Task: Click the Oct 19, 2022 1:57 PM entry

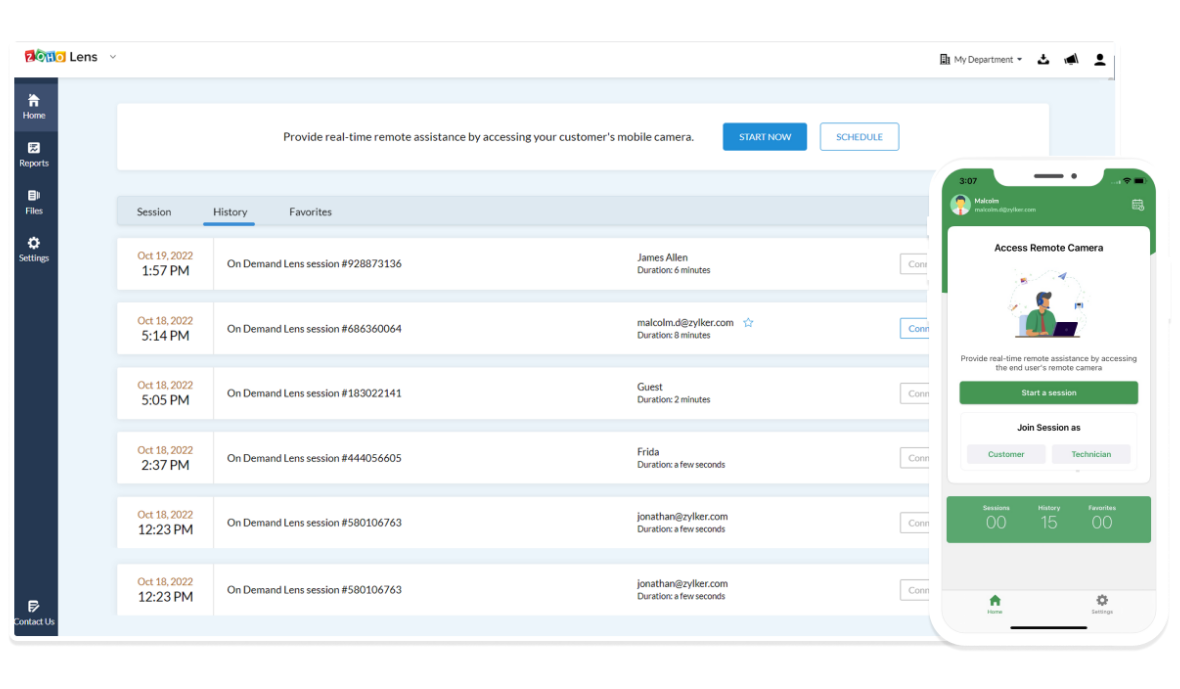Action: click(165, 264)
